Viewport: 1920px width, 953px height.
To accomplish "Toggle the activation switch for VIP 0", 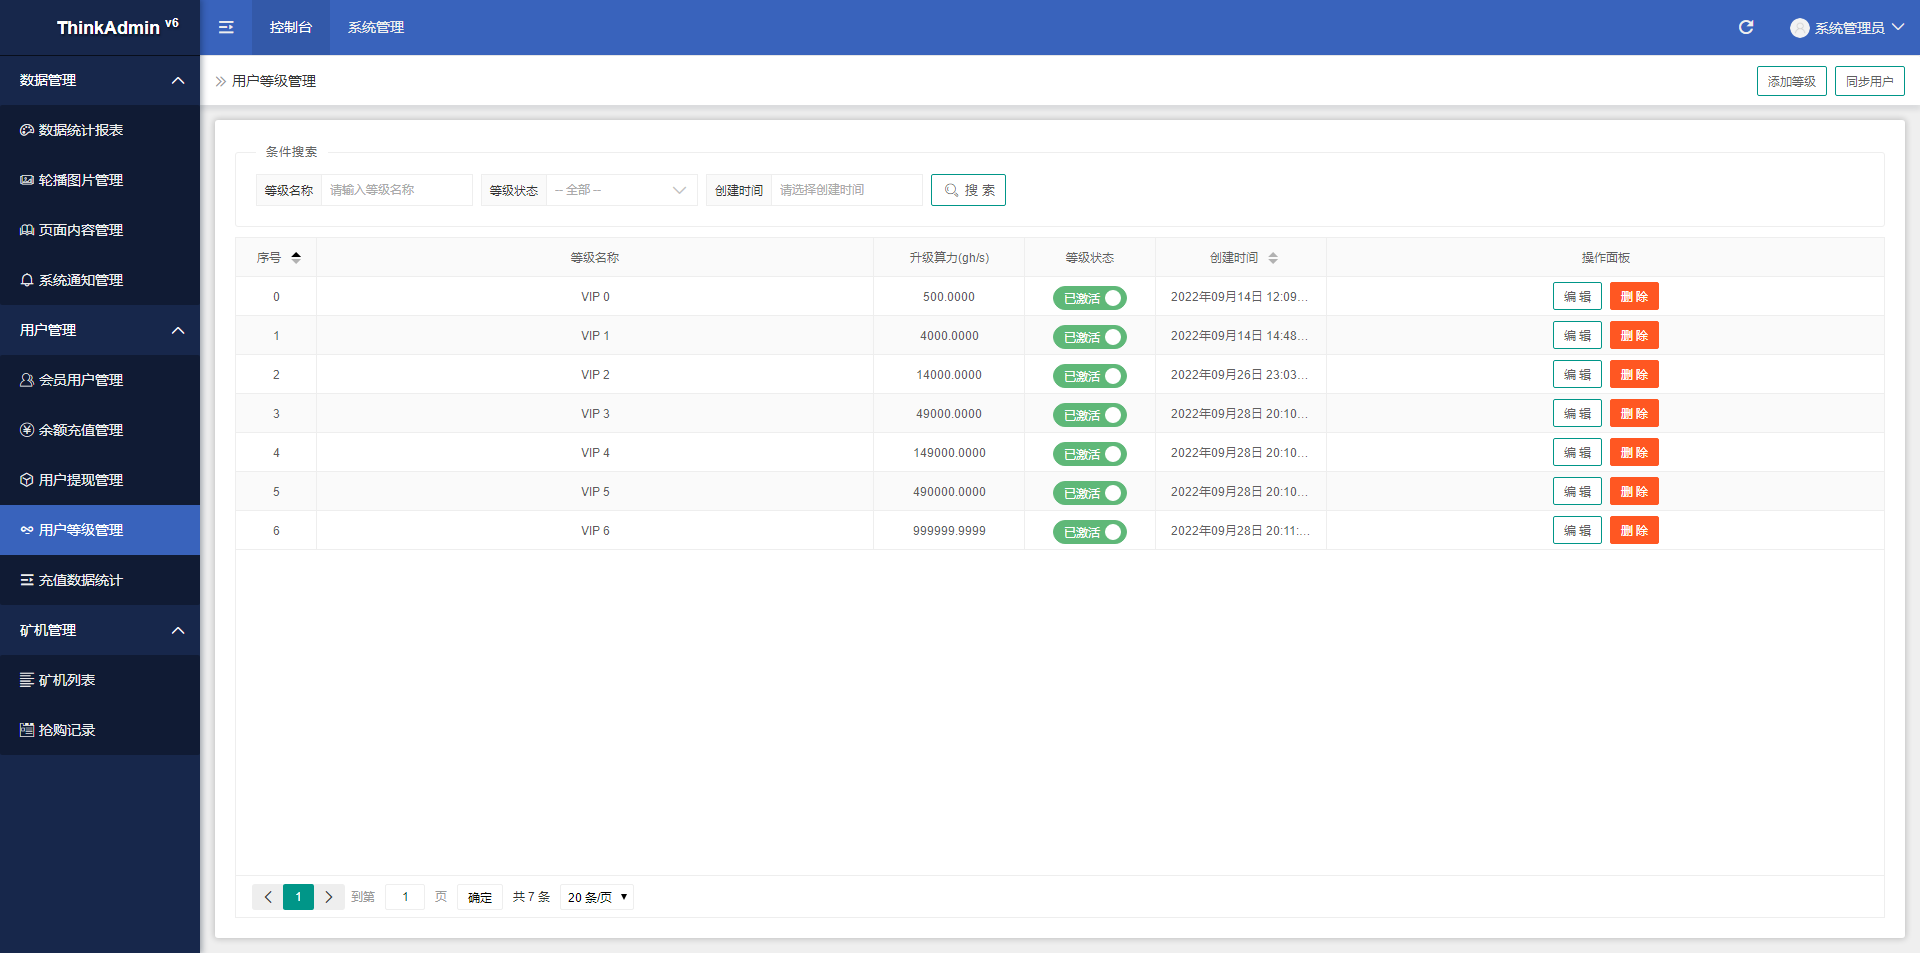I will pos(1089,298).
